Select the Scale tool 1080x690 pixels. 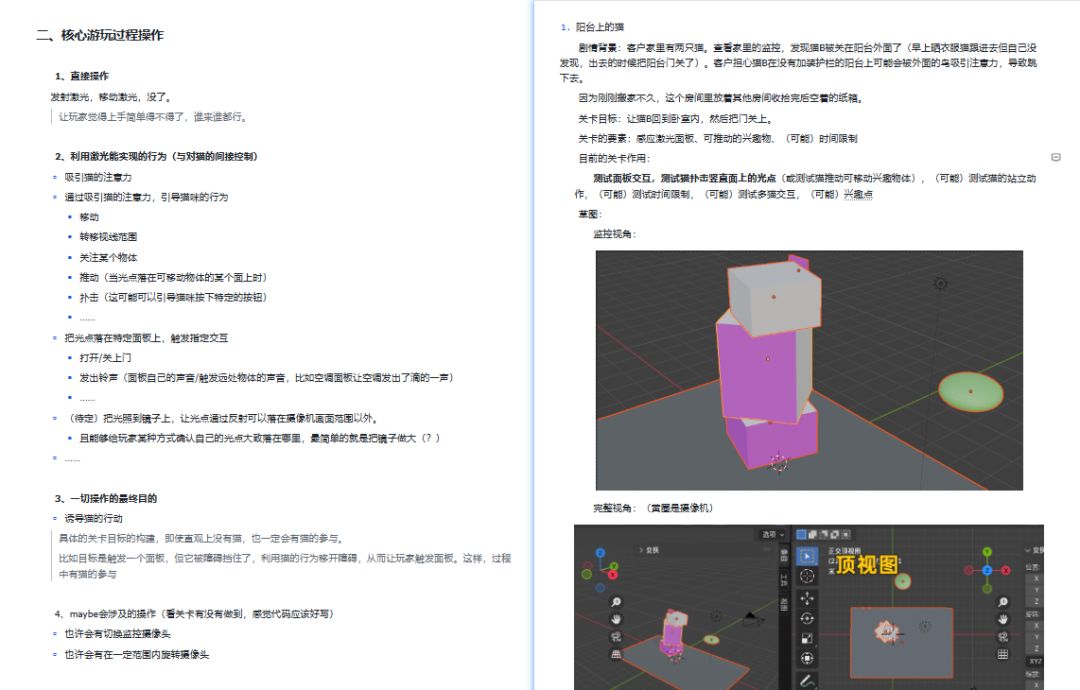(807, 638)
